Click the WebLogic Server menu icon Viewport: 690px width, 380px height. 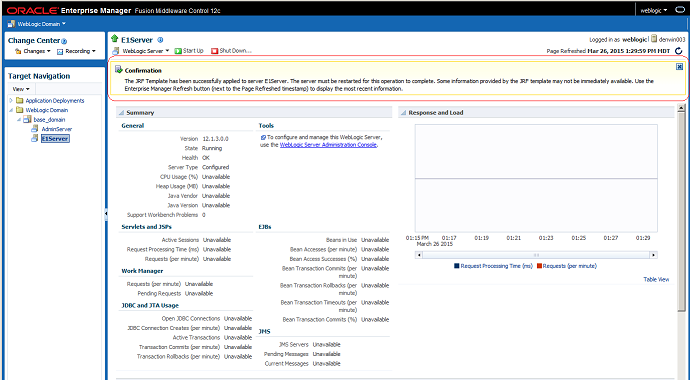pos(116,51)
